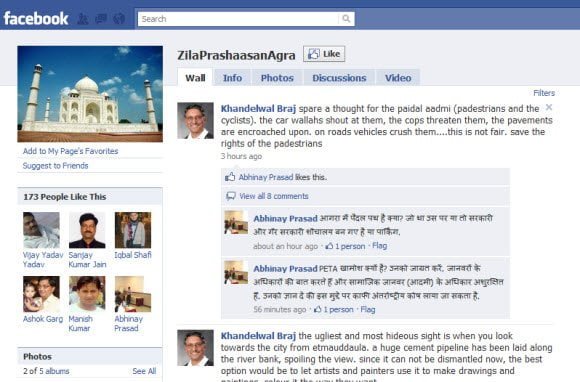
Task: Open the friend requests icon in header
Action: click(x=82, y=19)
